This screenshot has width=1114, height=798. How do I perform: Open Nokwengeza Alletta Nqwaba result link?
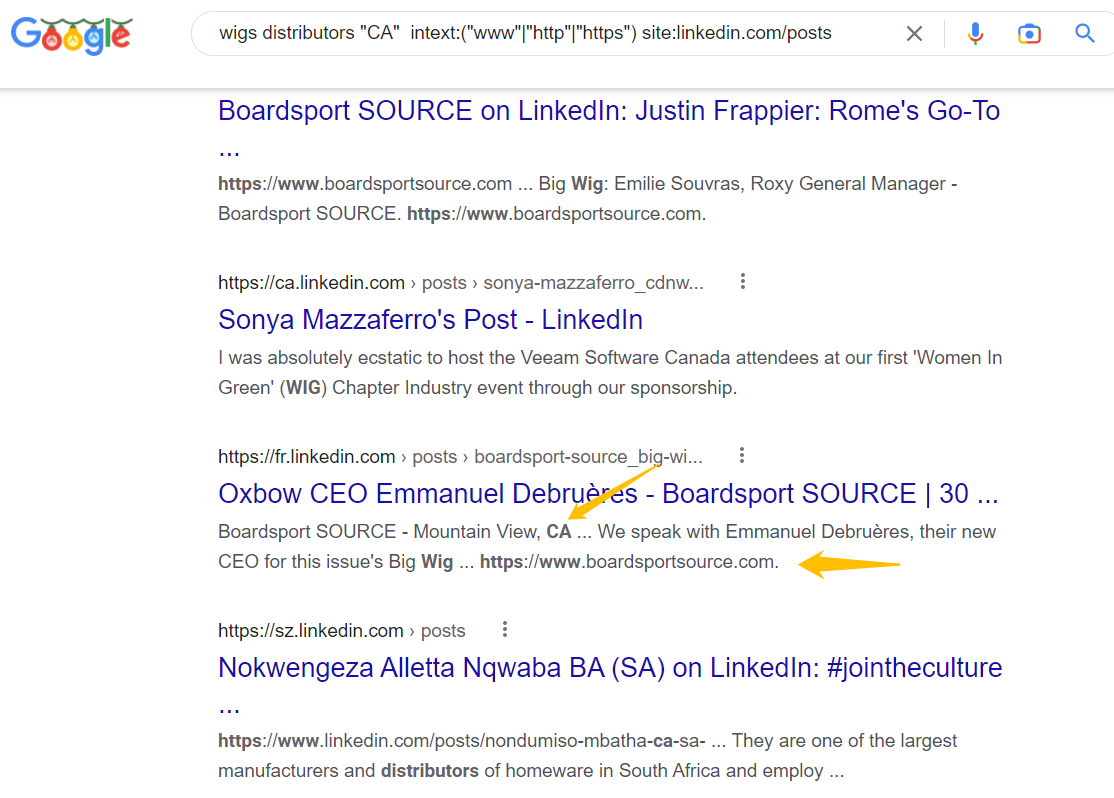pos(610,668)
